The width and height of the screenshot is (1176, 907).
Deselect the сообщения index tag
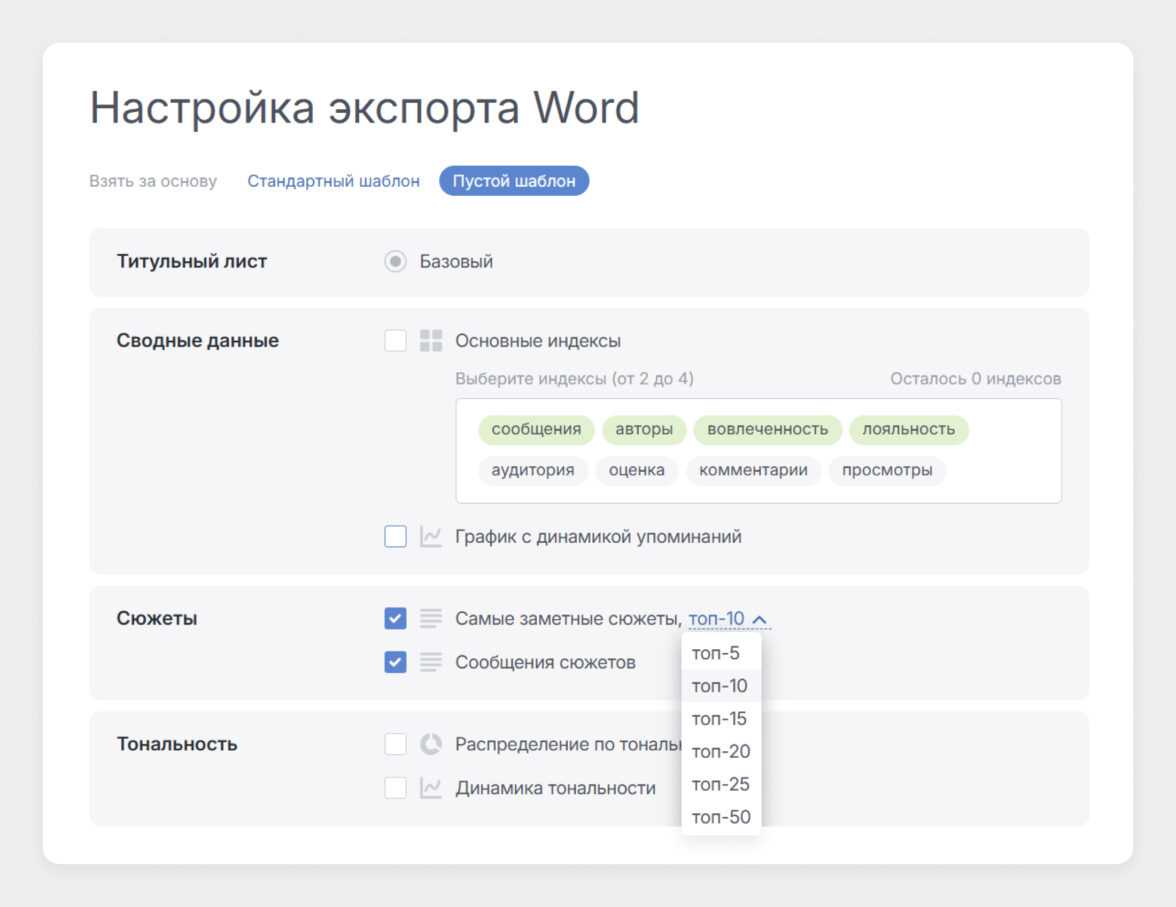click(x=536, y=430)
